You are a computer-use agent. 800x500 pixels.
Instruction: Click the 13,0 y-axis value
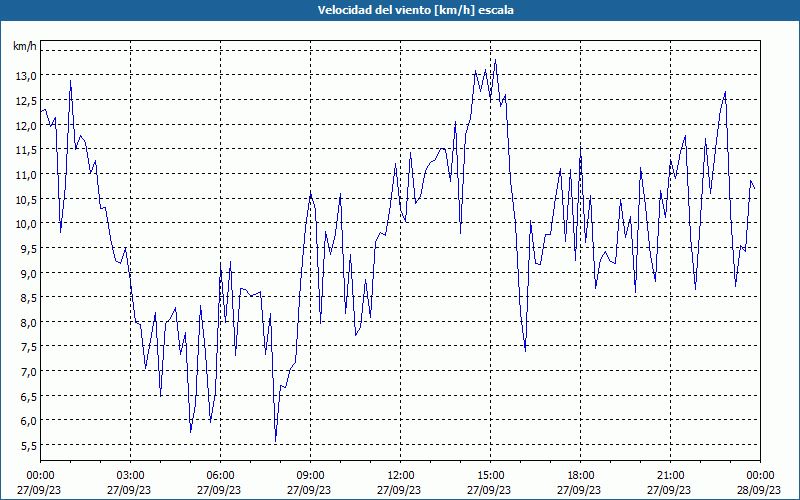click(26, 76)
